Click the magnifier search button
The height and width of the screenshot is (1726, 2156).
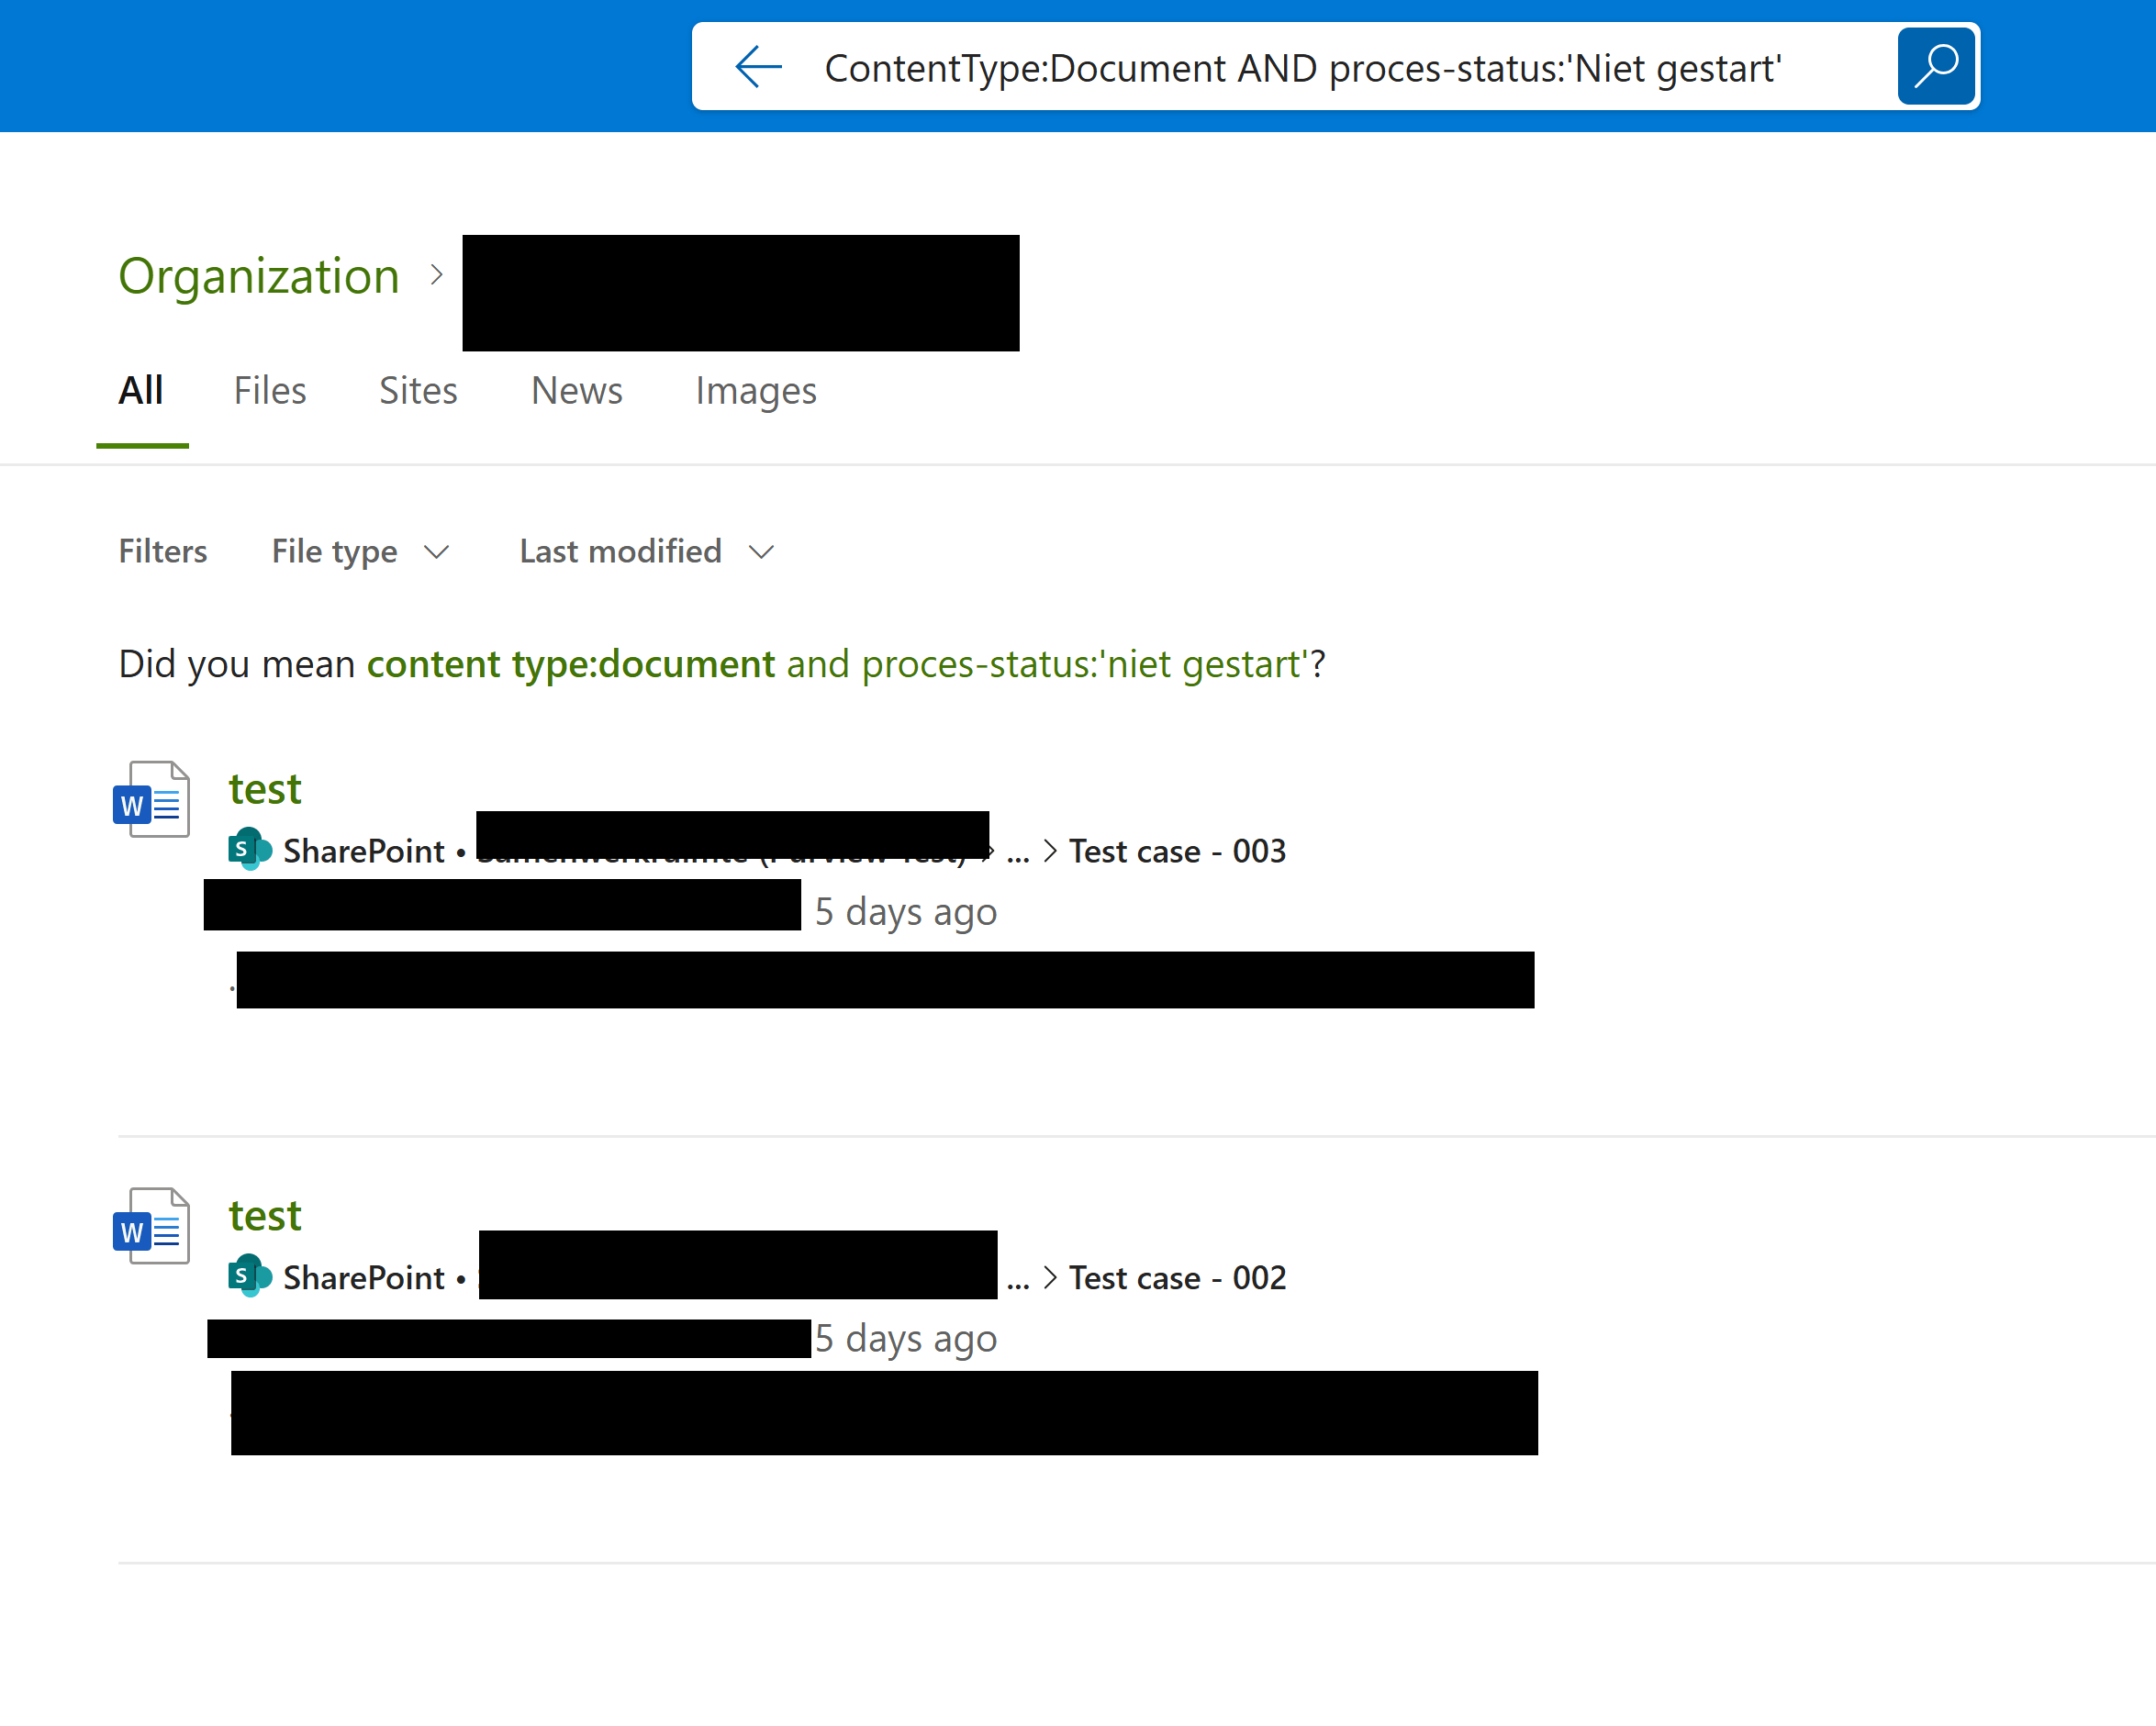[1935, 66]
